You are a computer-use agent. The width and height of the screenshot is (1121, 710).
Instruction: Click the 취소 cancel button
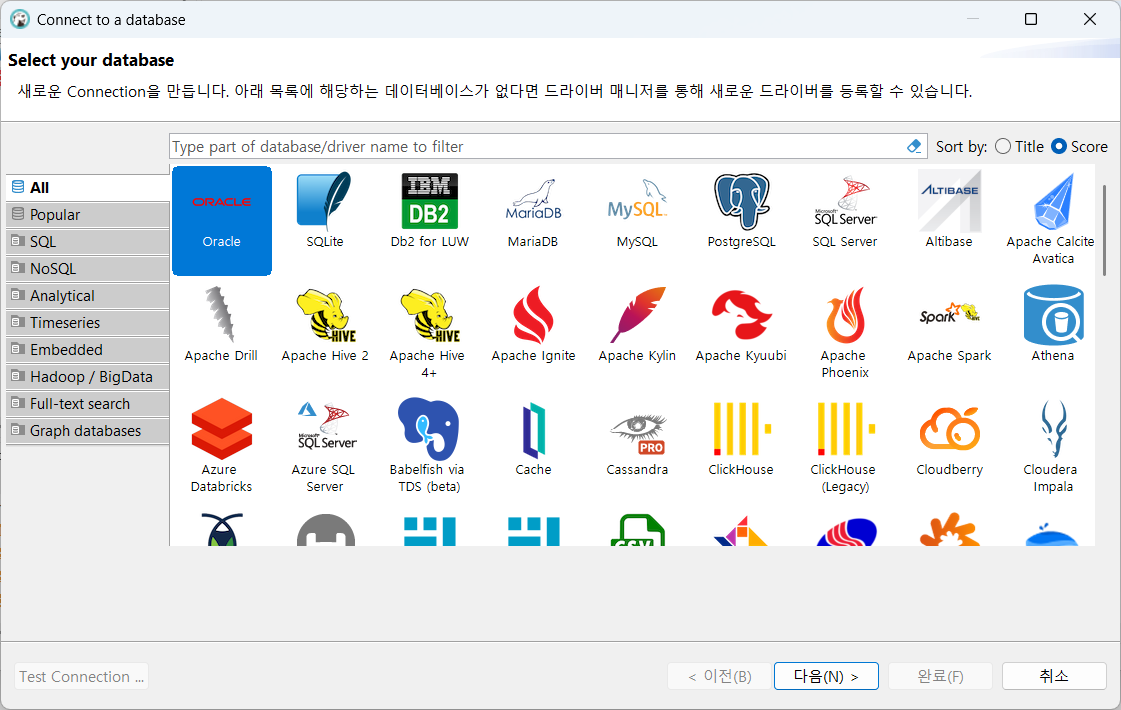pos(1054,676)
